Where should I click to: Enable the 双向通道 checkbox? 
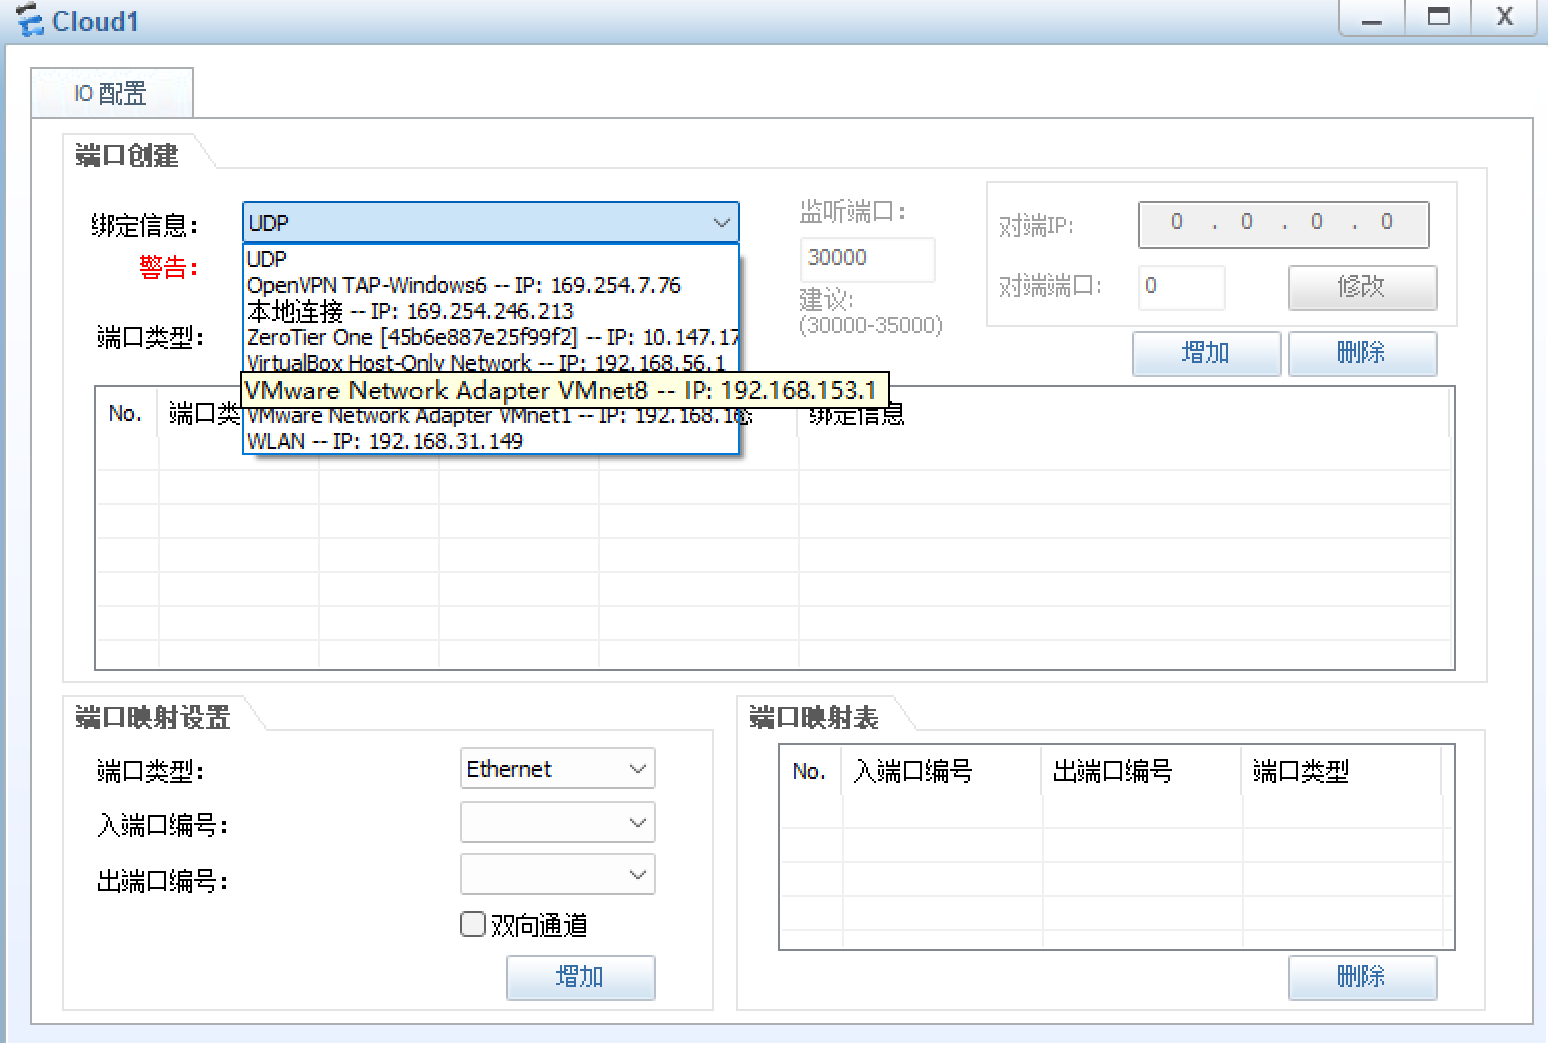[472, 924]
